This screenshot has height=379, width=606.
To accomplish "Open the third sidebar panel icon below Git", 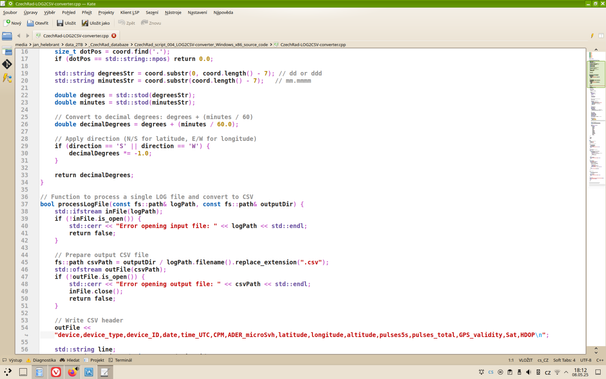I will (x=7, y=78).
